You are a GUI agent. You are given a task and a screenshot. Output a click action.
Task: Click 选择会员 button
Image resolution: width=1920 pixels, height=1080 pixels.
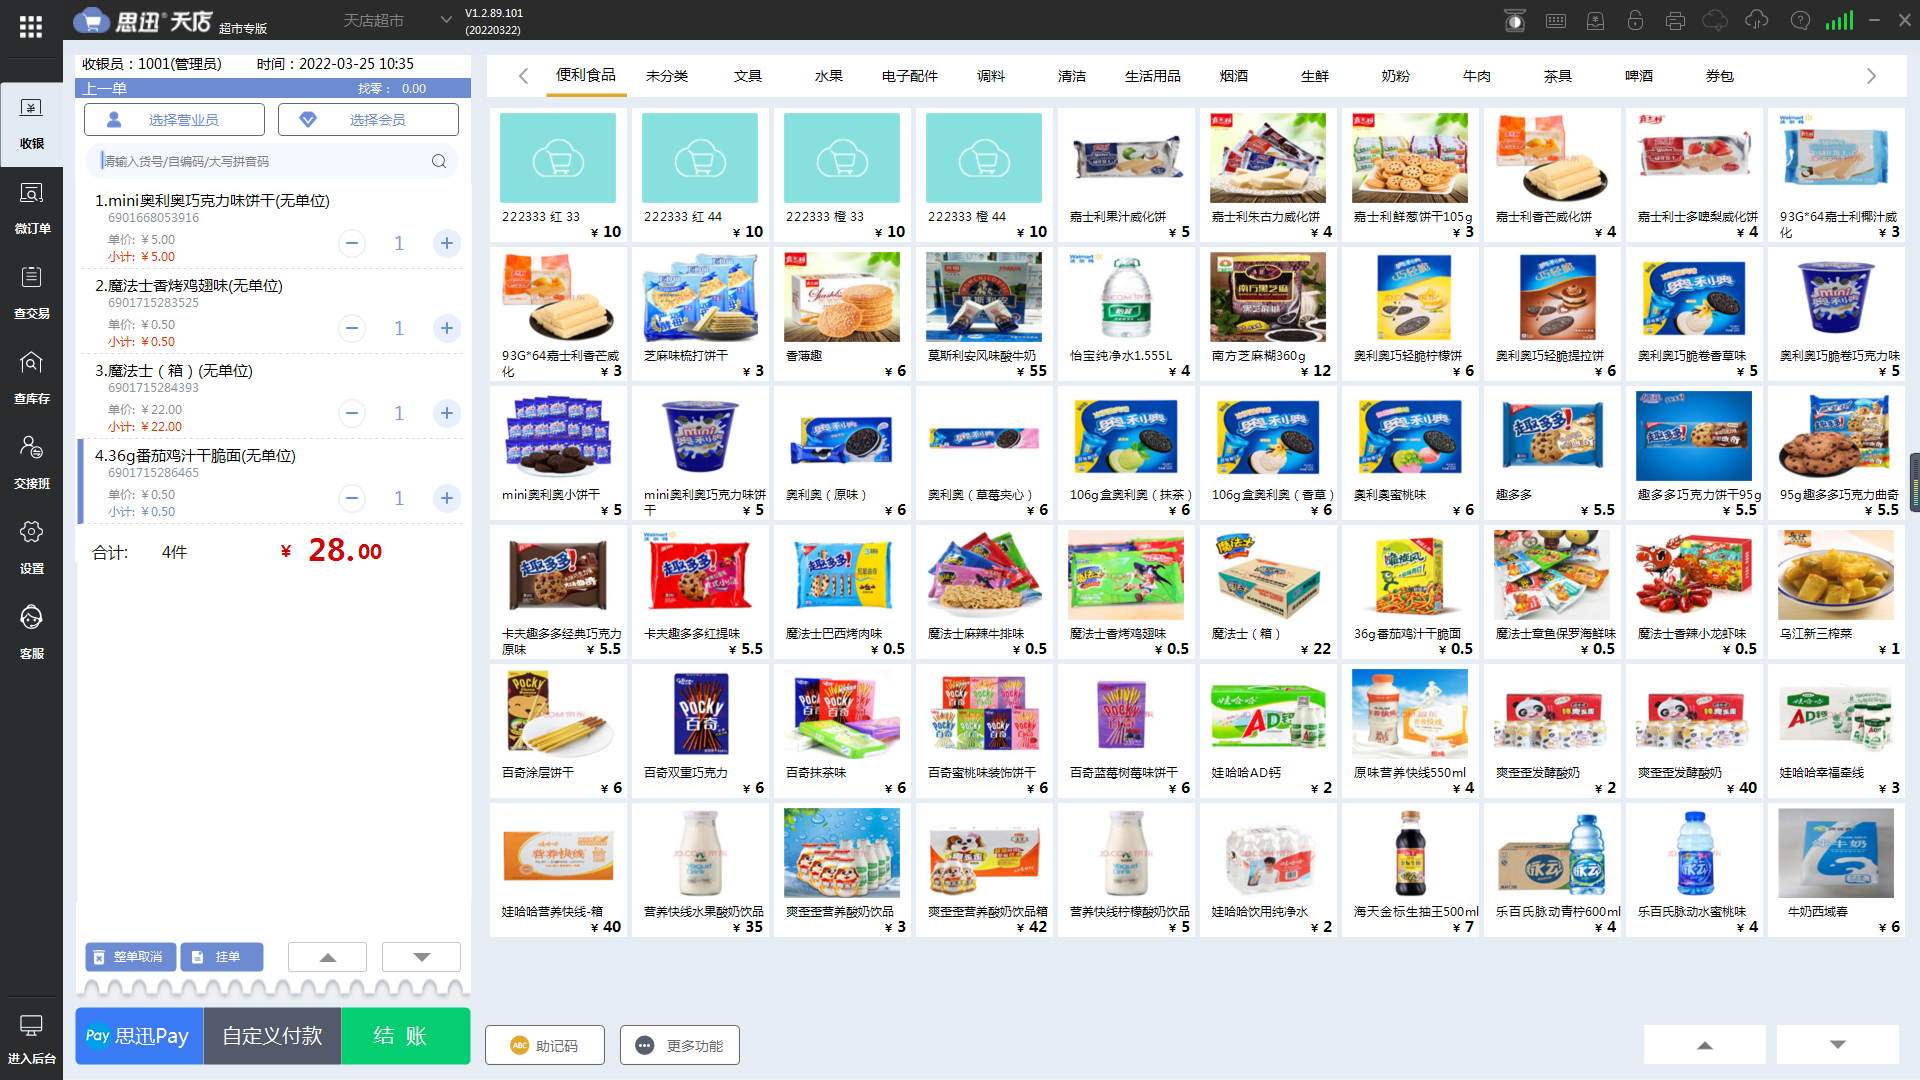tap(368, 119)
